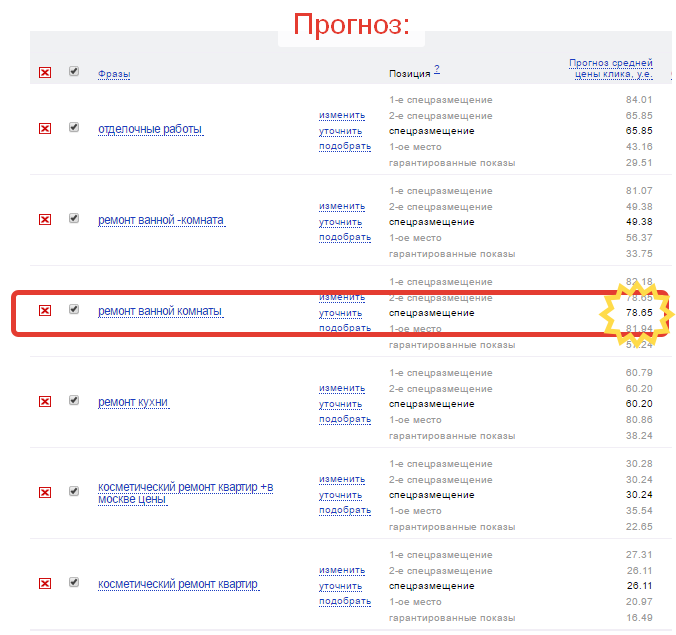This screenshot has width=676, height=635.
Task: Click "уточнить" for "ремонт ванной комнаты"
Action: point(341,313)
